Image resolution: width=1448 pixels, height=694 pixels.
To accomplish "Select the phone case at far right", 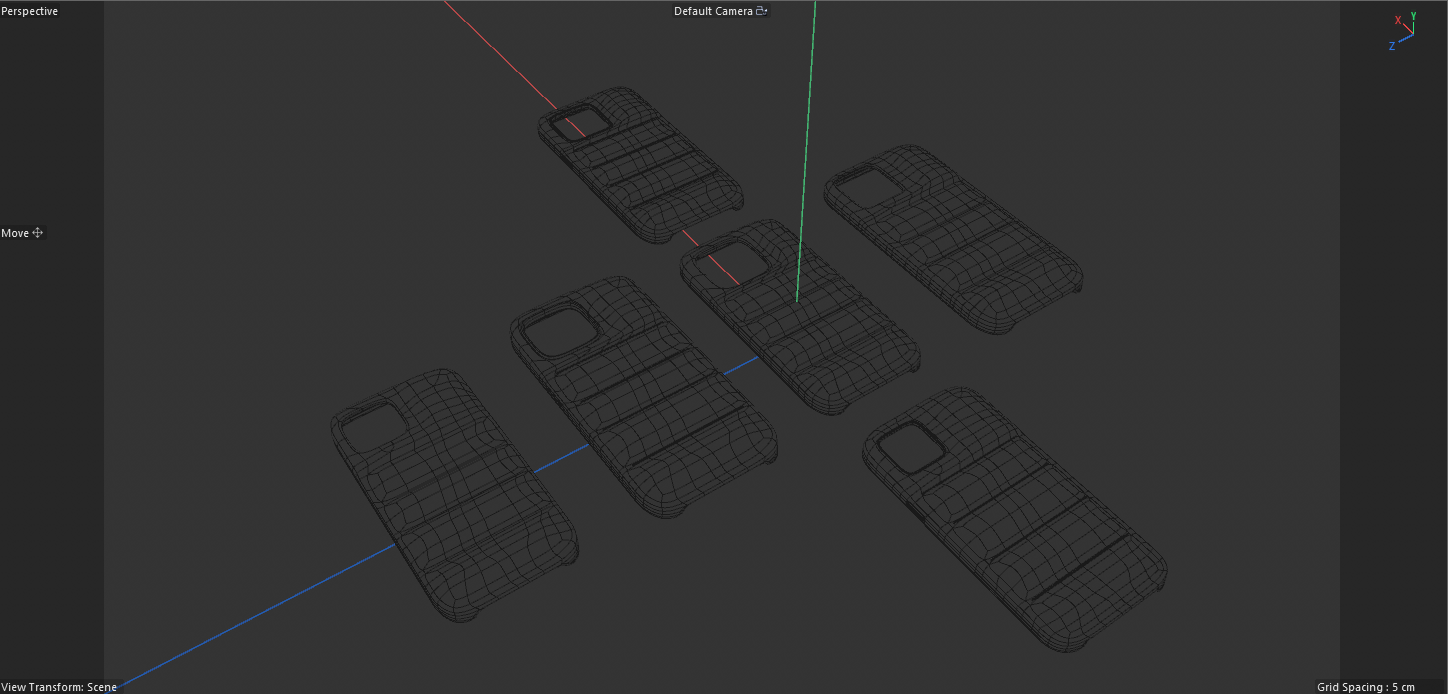I will pyautogui.click(x=955, y=240).
